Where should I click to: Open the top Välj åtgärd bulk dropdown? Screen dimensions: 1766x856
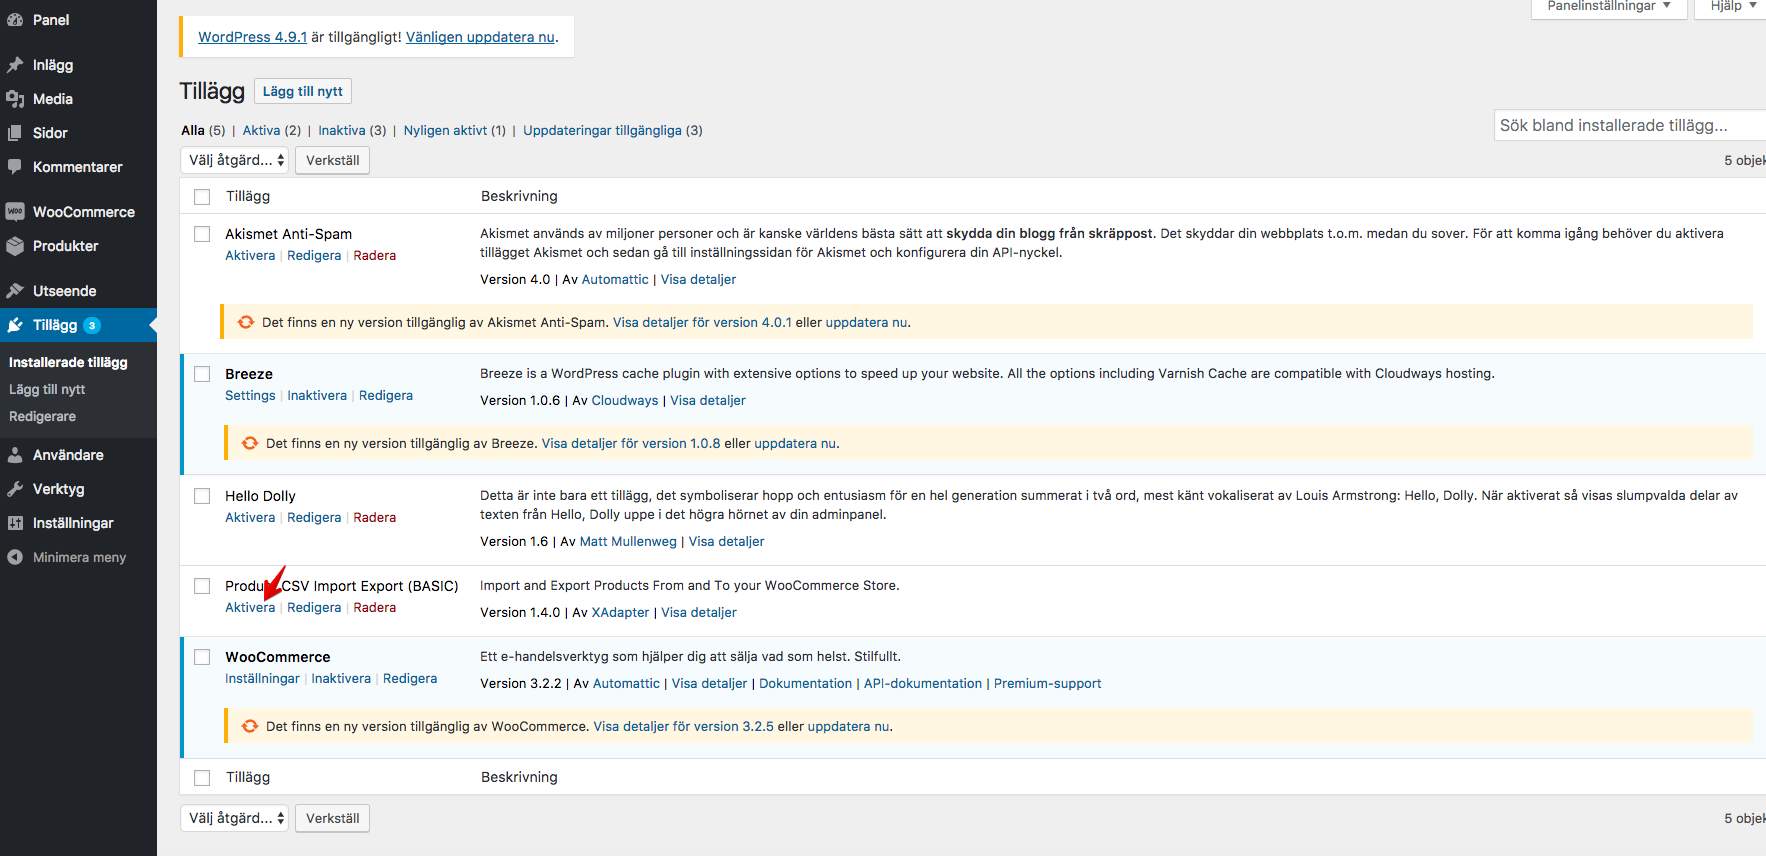pos(235,160)
